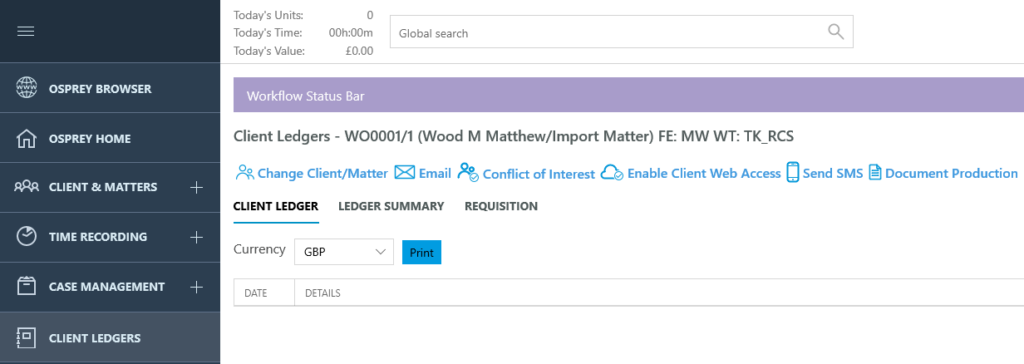Open the Document Production link
Image resolution: width=1024 pixels, height=364 pixels.
point(952,173)
